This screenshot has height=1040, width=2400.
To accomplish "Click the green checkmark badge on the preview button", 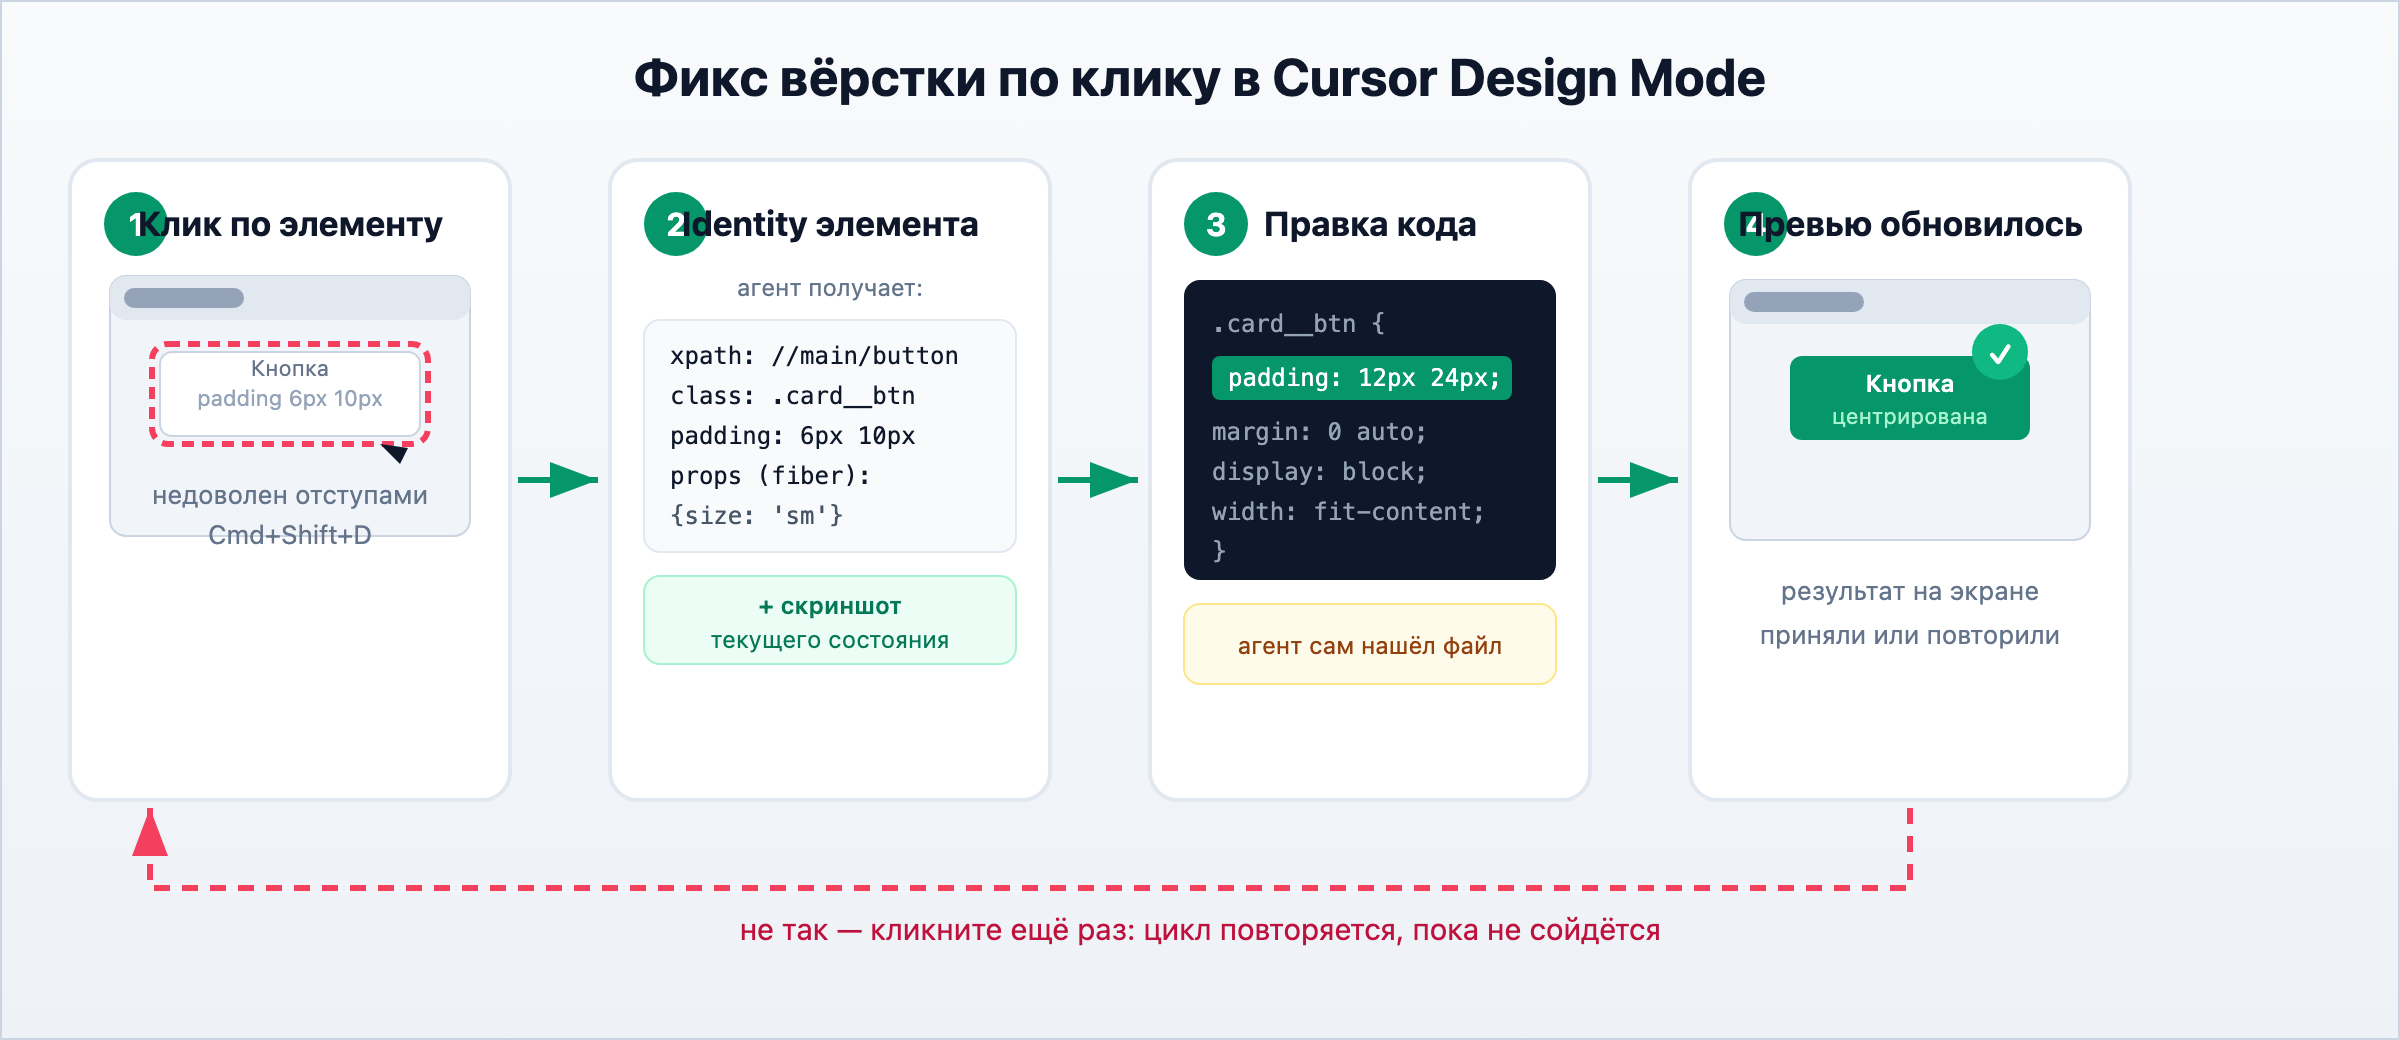I will pyautogui.click(x=2000, y=352).
